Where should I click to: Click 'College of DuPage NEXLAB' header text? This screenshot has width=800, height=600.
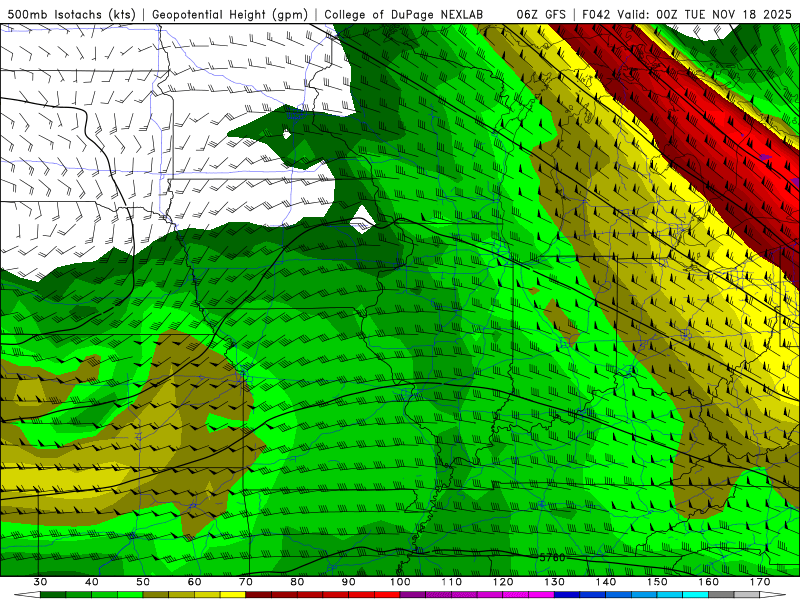click(404, 15)
